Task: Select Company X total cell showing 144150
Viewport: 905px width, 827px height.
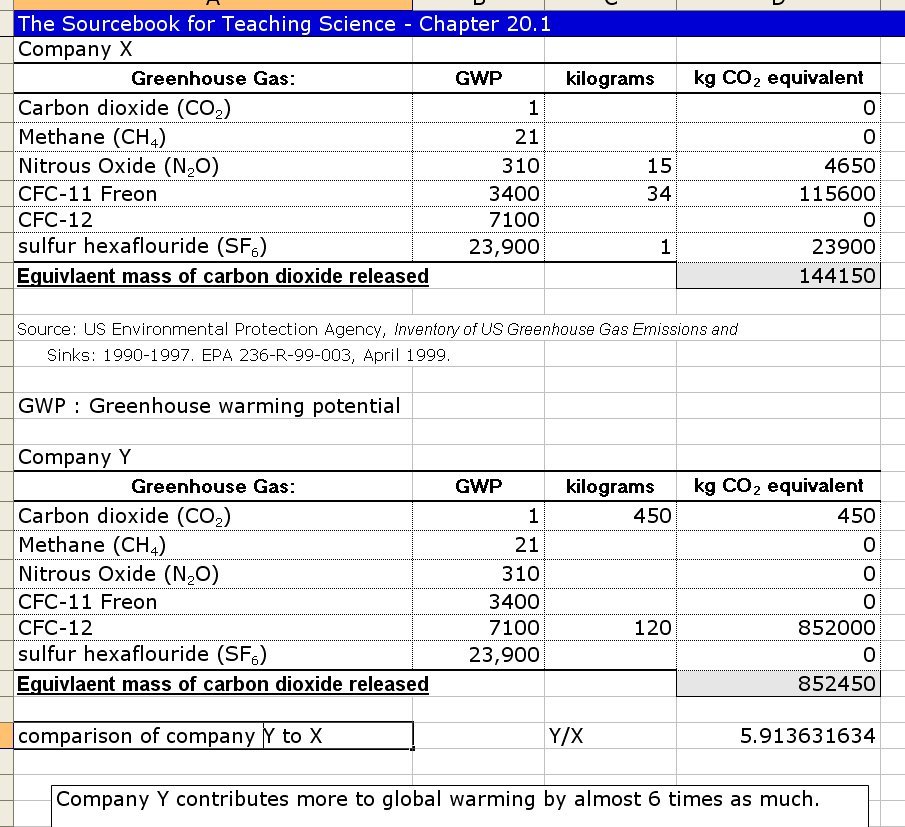Action: (x=779, y=276)
